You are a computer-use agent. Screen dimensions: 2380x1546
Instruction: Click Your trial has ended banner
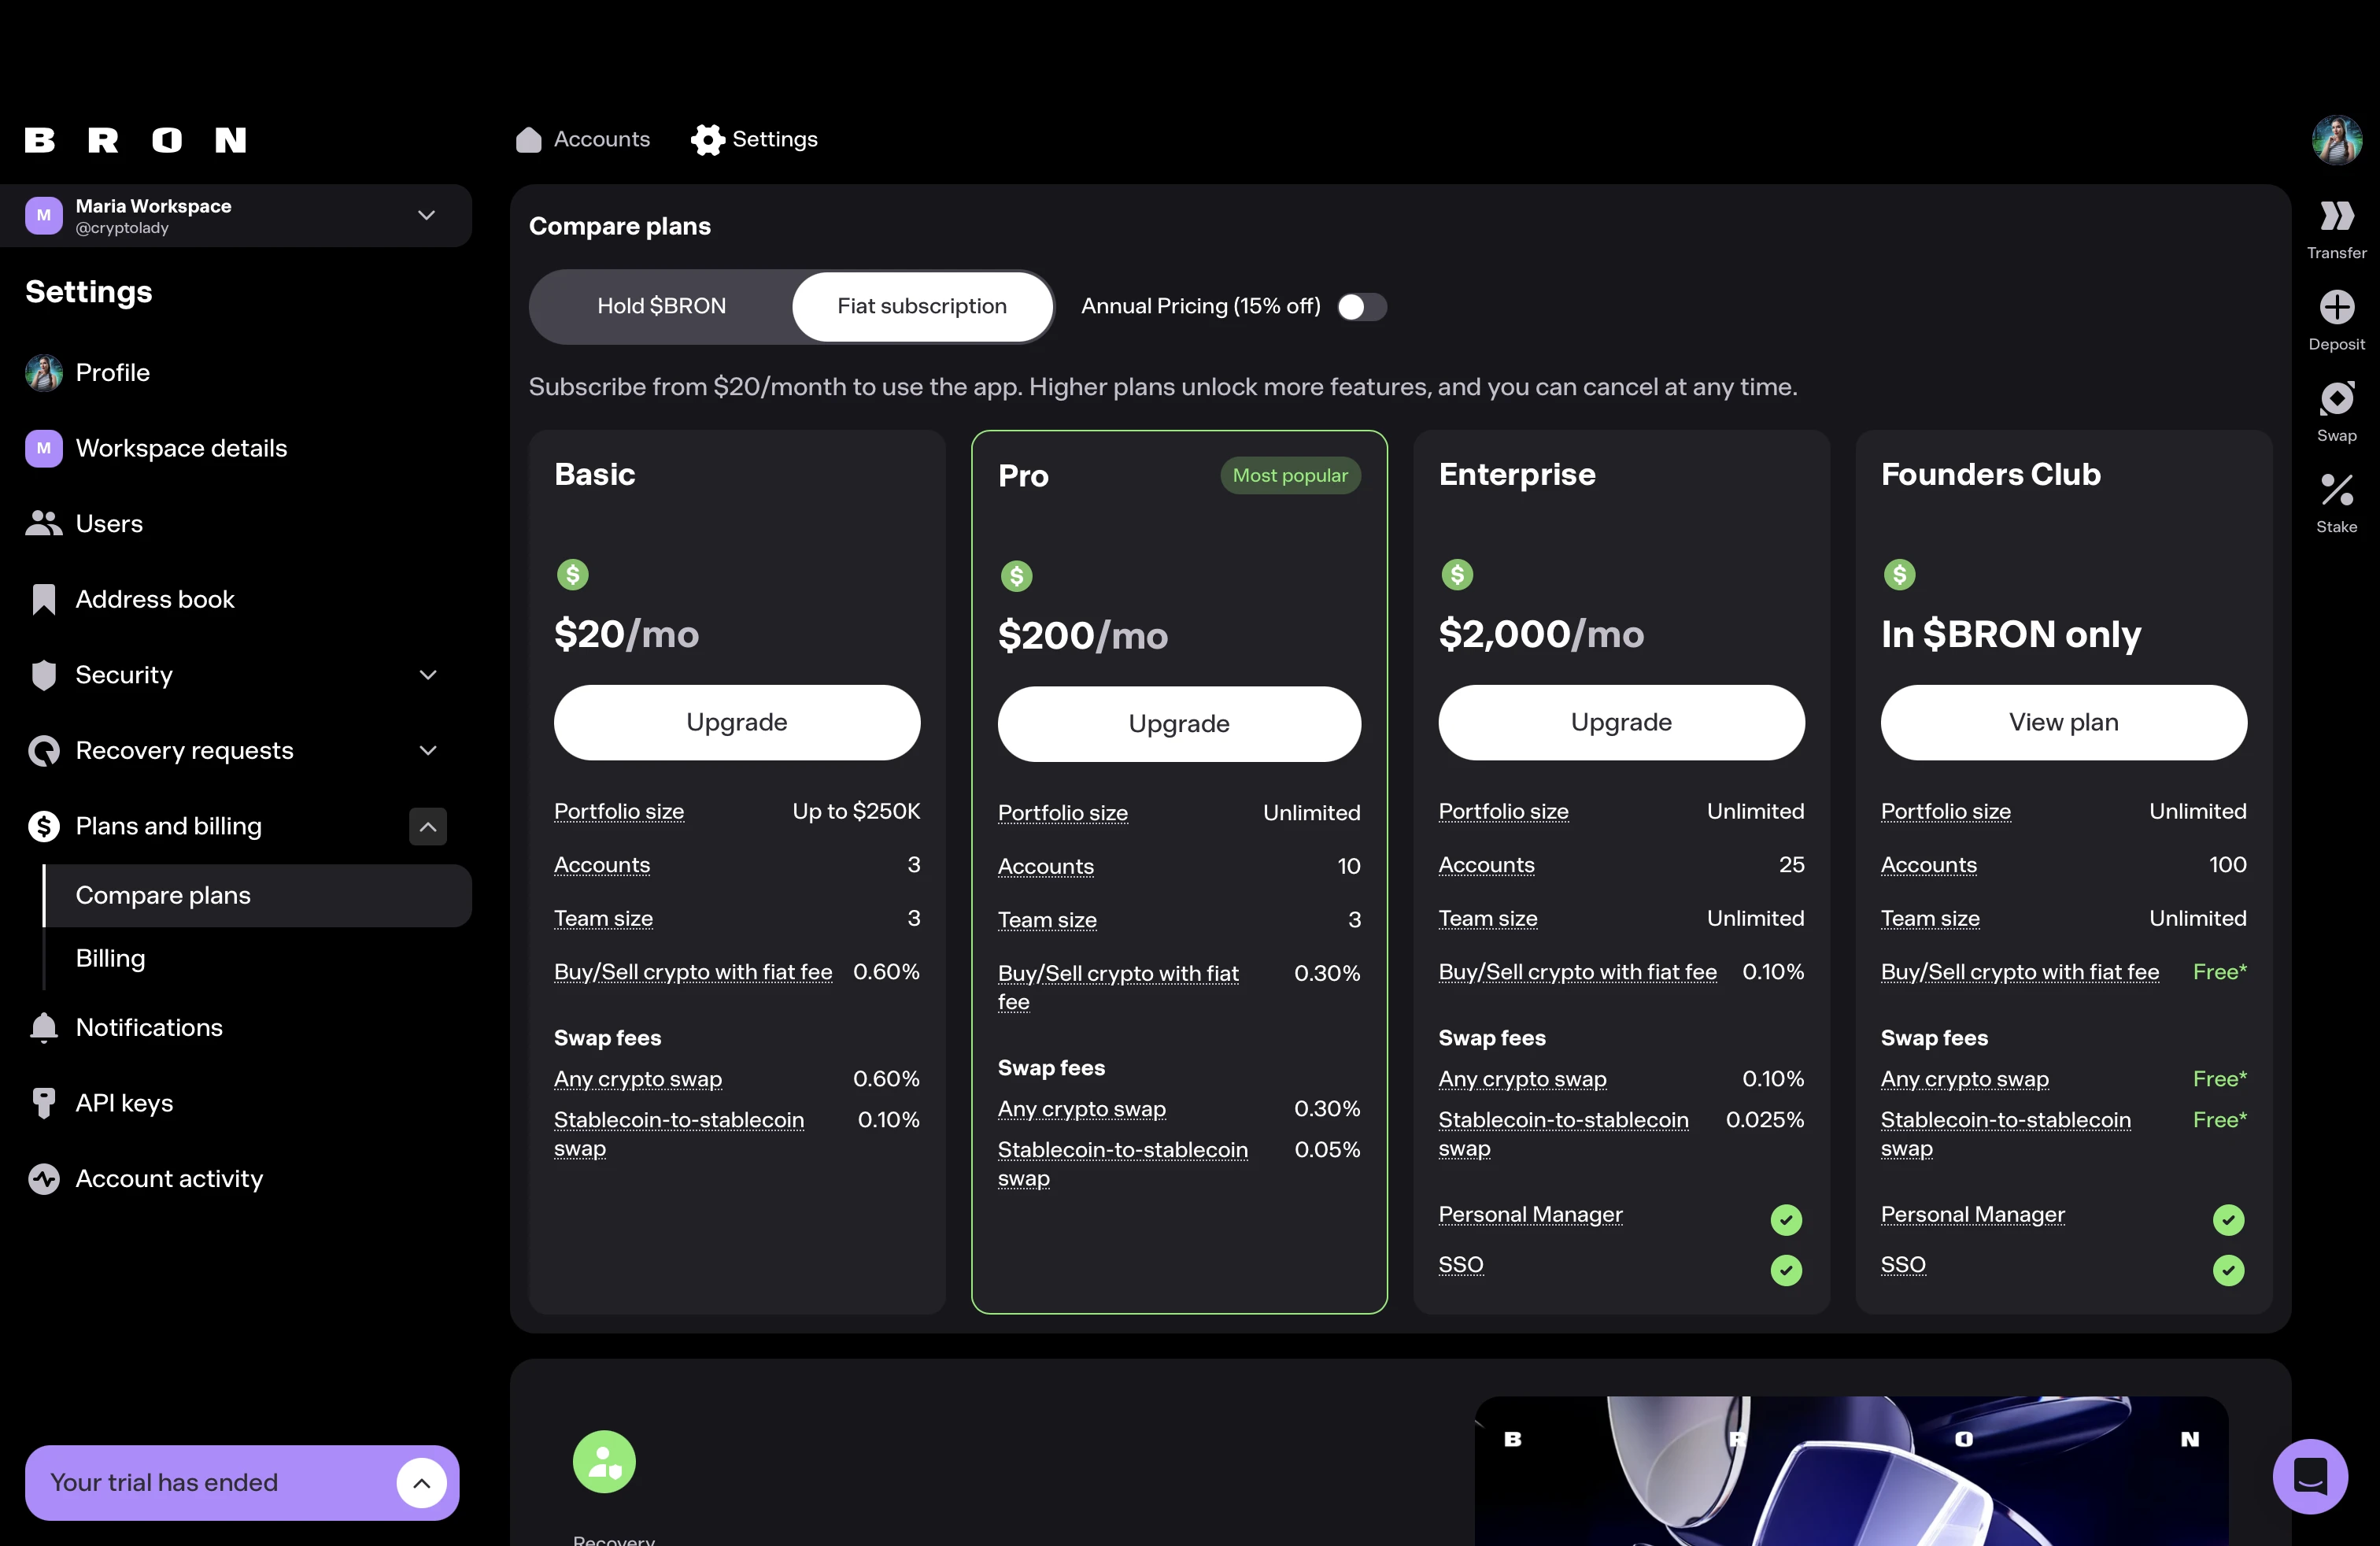[242, 1482]
